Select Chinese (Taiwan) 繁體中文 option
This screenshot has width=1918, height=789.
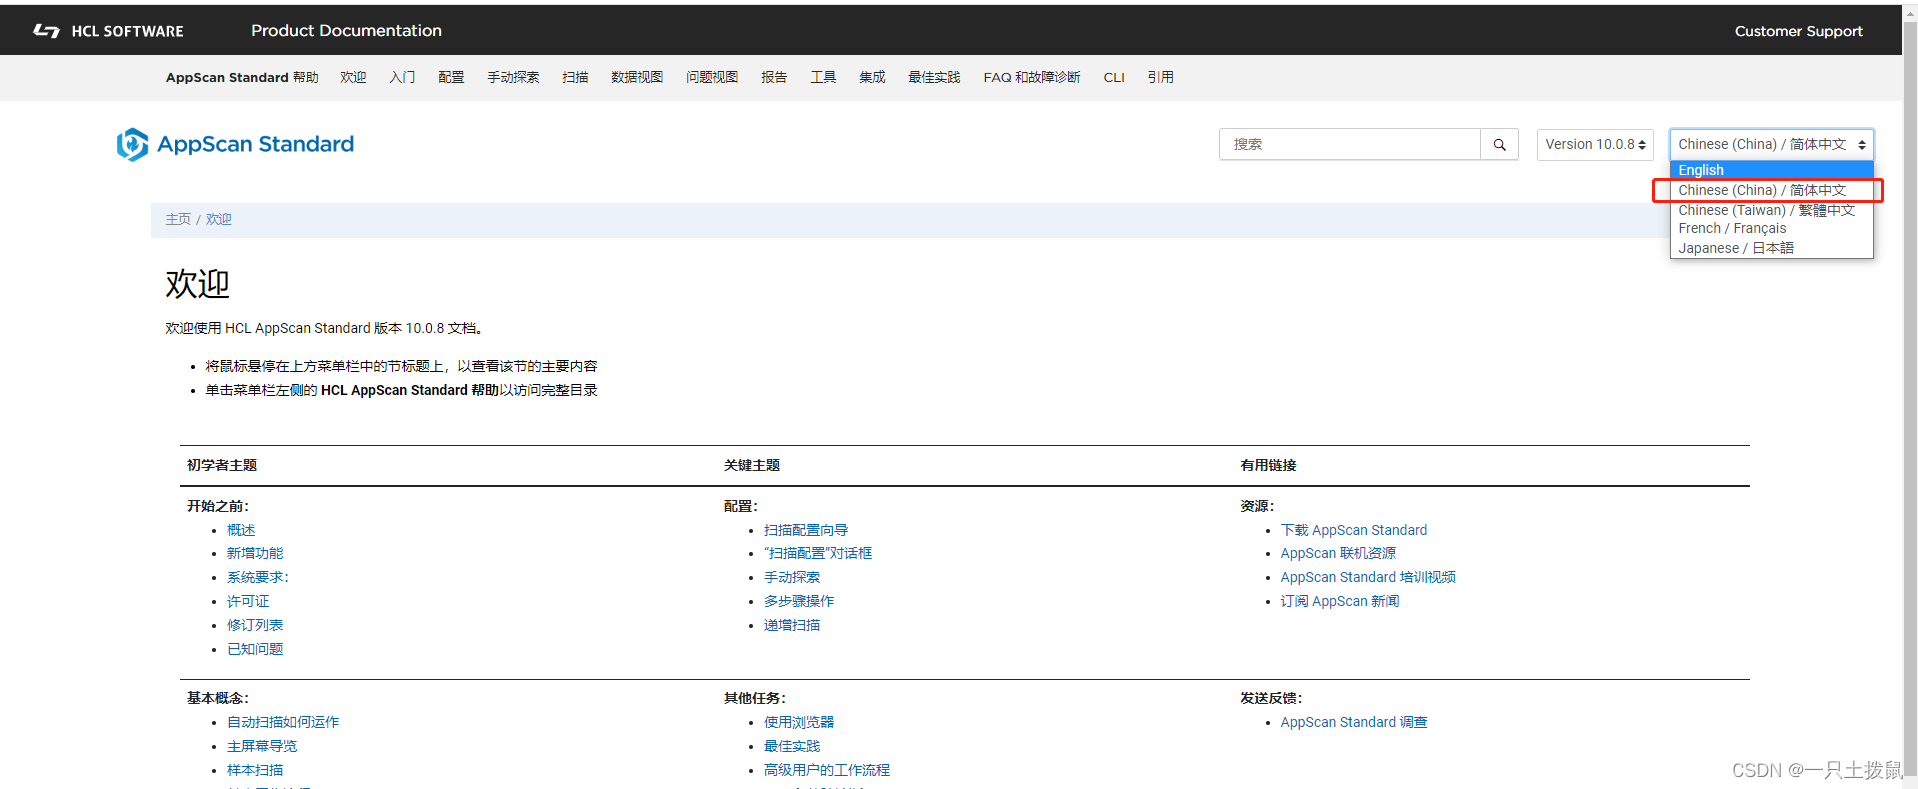(x=1771, y=210)
